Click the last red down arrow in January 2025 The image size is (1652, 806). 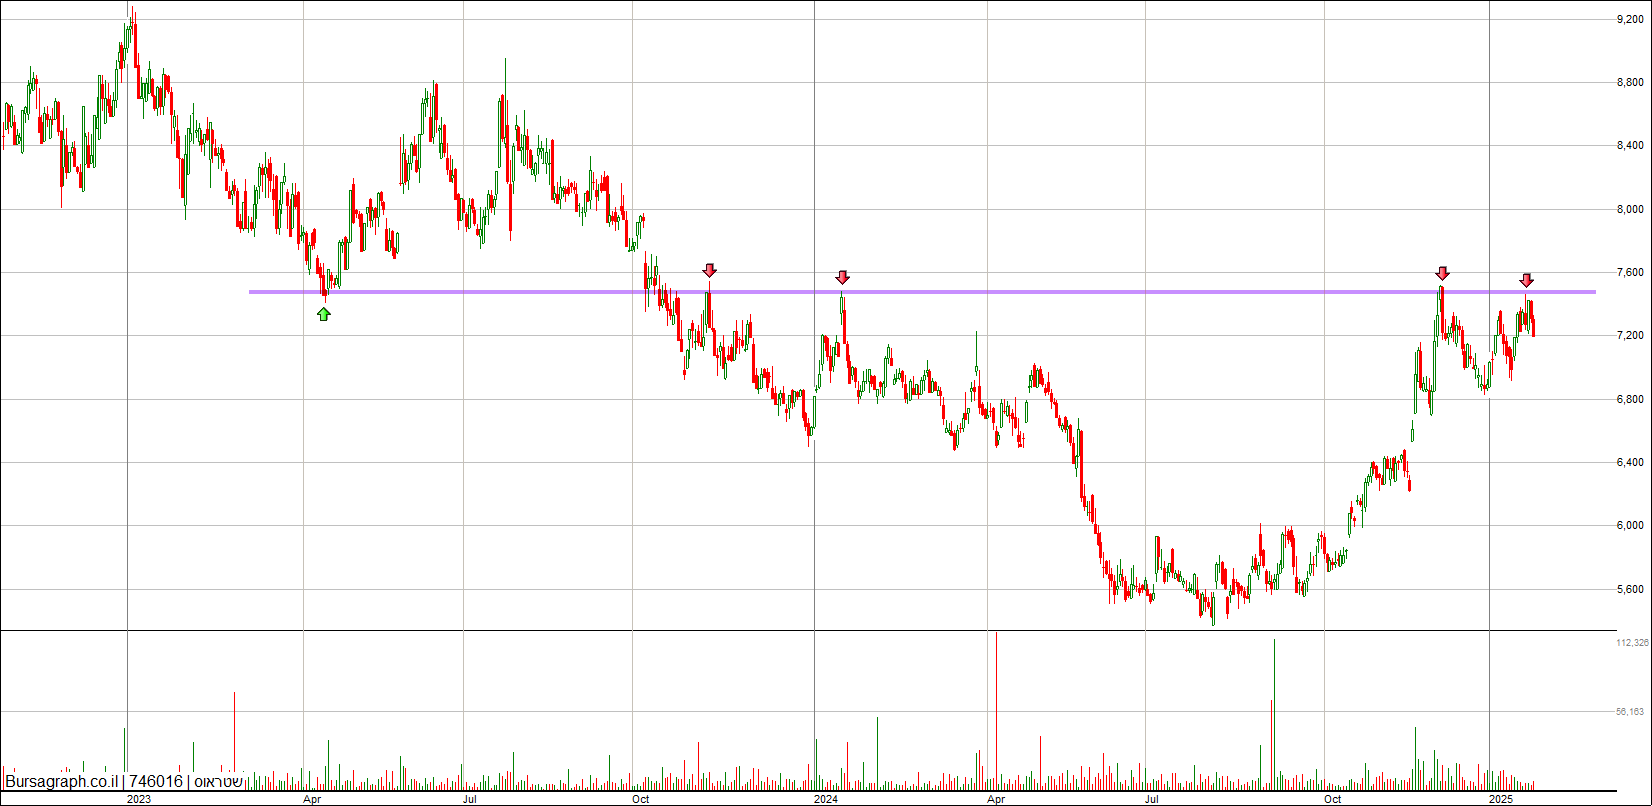1527,280
